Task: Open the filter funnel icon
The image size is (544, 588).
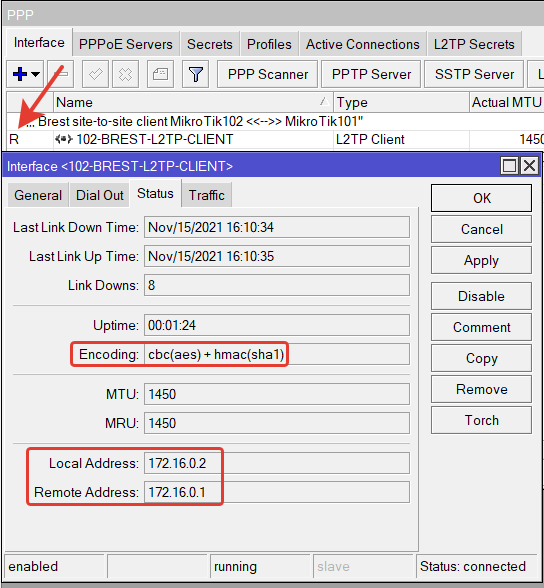Action: point(195,74)
